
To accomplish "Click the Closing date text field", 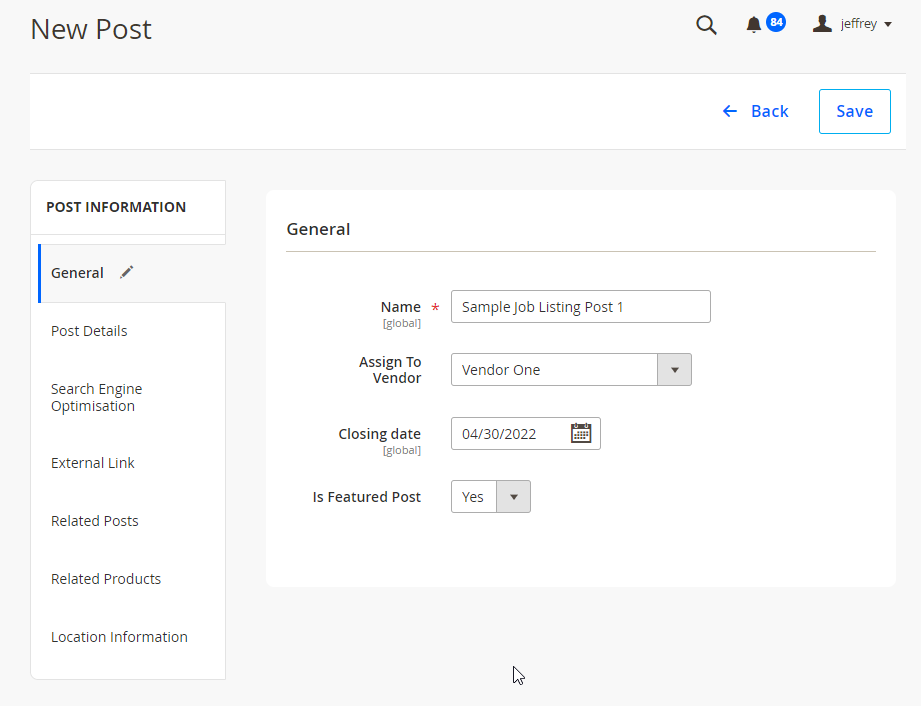I will 526,433.
